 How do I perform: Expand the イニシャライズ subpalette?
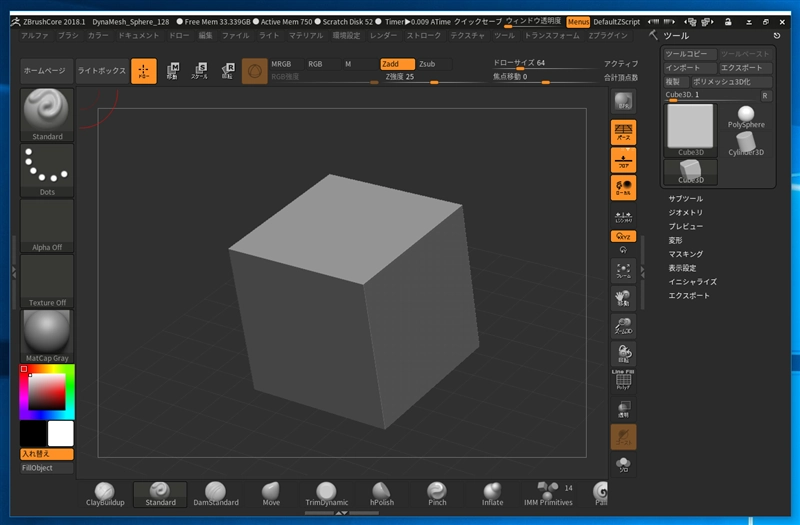point(692,281)
